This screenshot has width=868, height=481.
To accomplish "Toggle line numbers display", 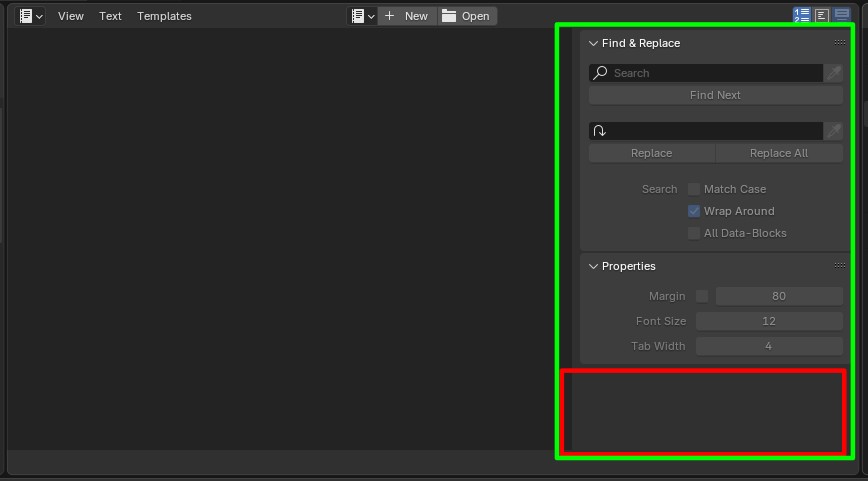I will pos(801,15).
